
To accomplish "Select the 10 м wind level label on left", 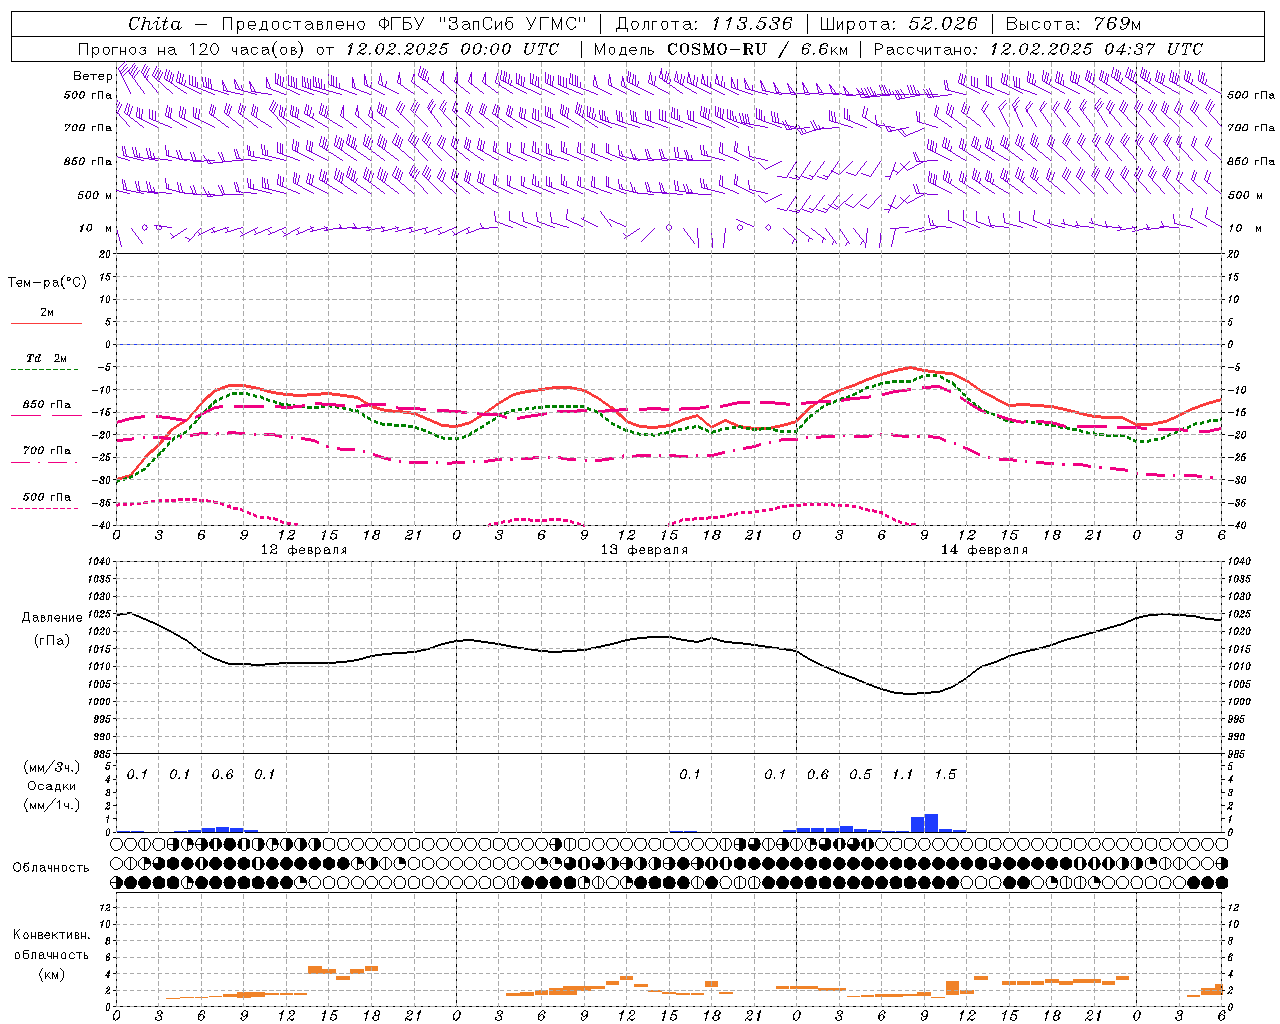I will tap(96, 228).
